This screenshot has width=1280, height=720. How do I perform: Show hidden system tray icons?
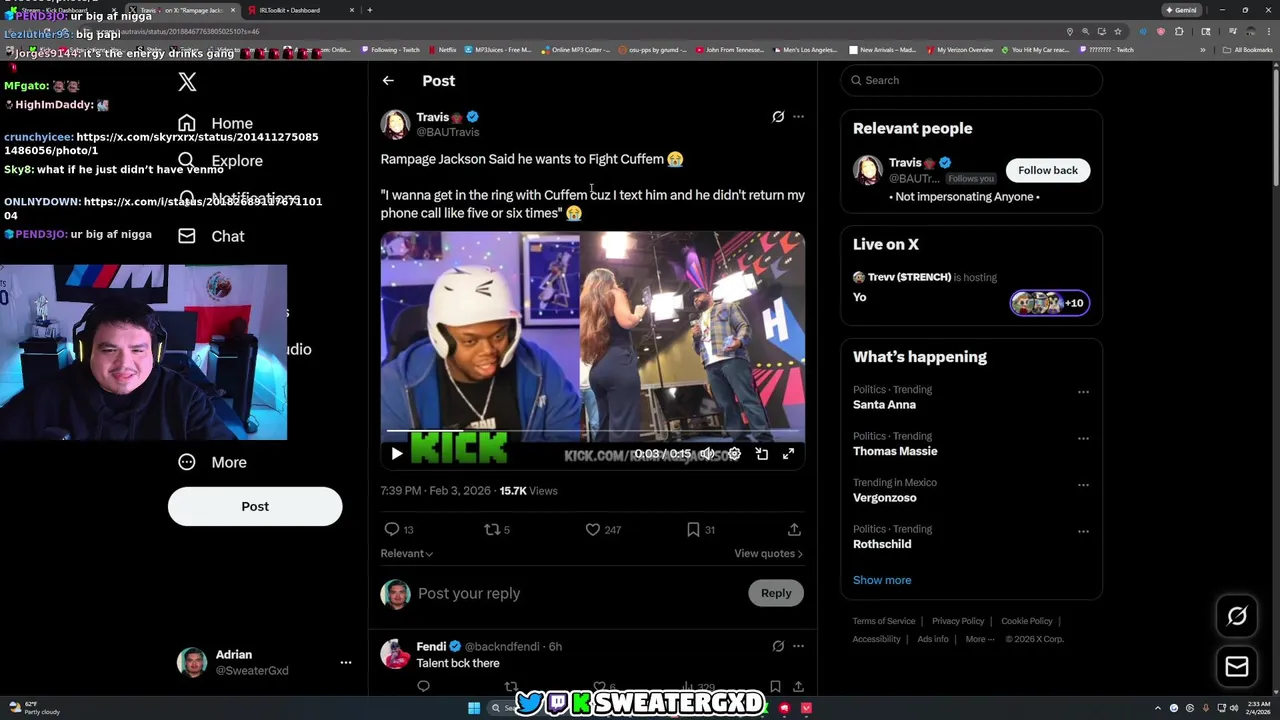point(1158,708)
